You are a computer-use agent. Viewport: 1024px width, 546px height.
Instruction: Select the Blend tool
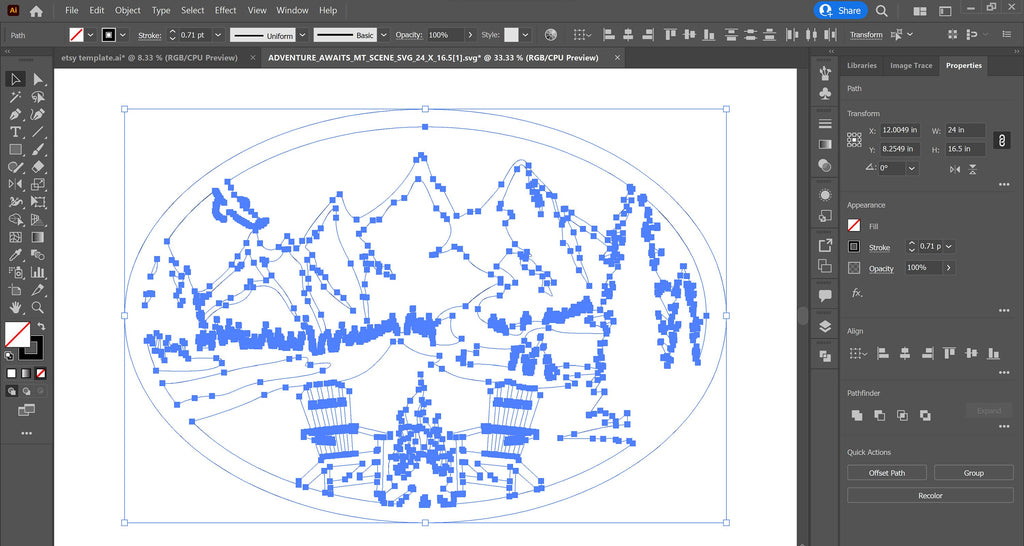coord(38,255)
